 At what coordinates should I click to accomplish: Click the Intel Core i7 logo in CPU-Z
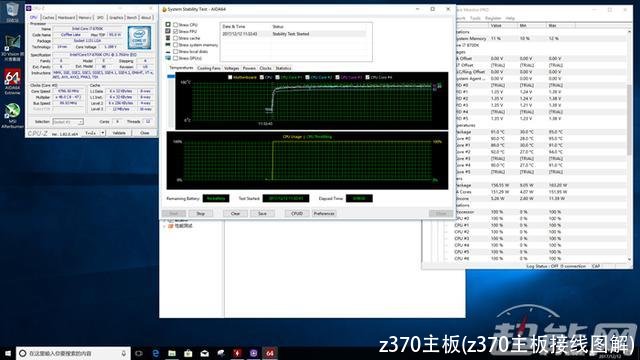click(139, 37)
